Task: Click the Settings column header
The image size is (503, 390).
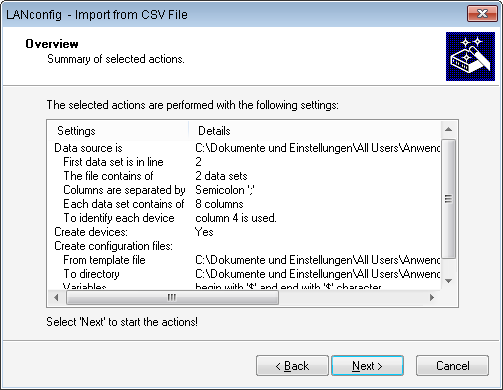Action: 118,131
